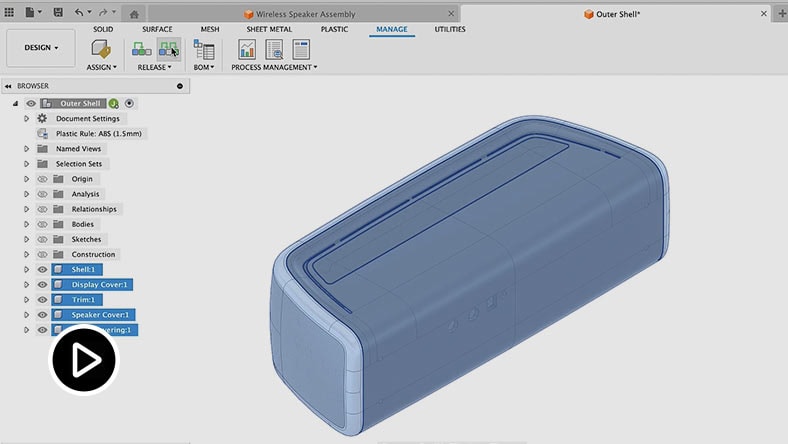Click the RELEASE menu label
The height and width of the screenshot is (444, 788).
click(154, 67)
